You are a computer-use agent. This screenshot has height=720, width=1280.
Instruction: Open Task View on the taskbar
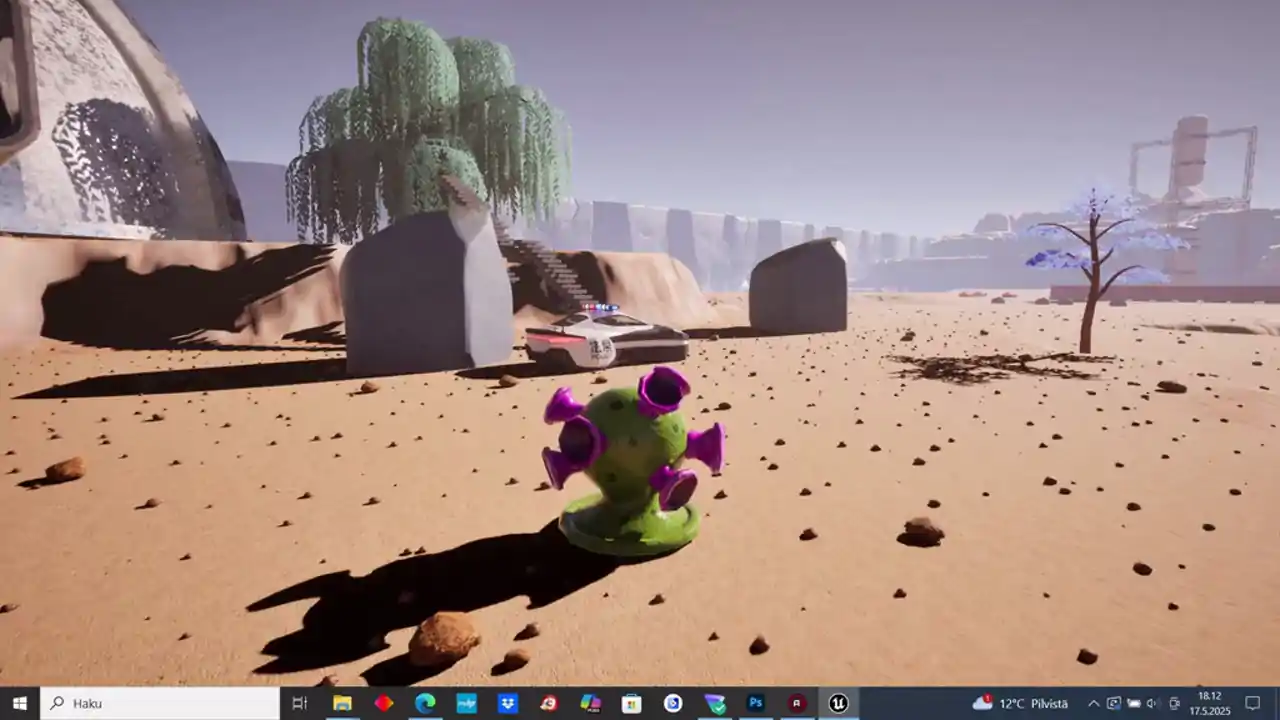299,703
